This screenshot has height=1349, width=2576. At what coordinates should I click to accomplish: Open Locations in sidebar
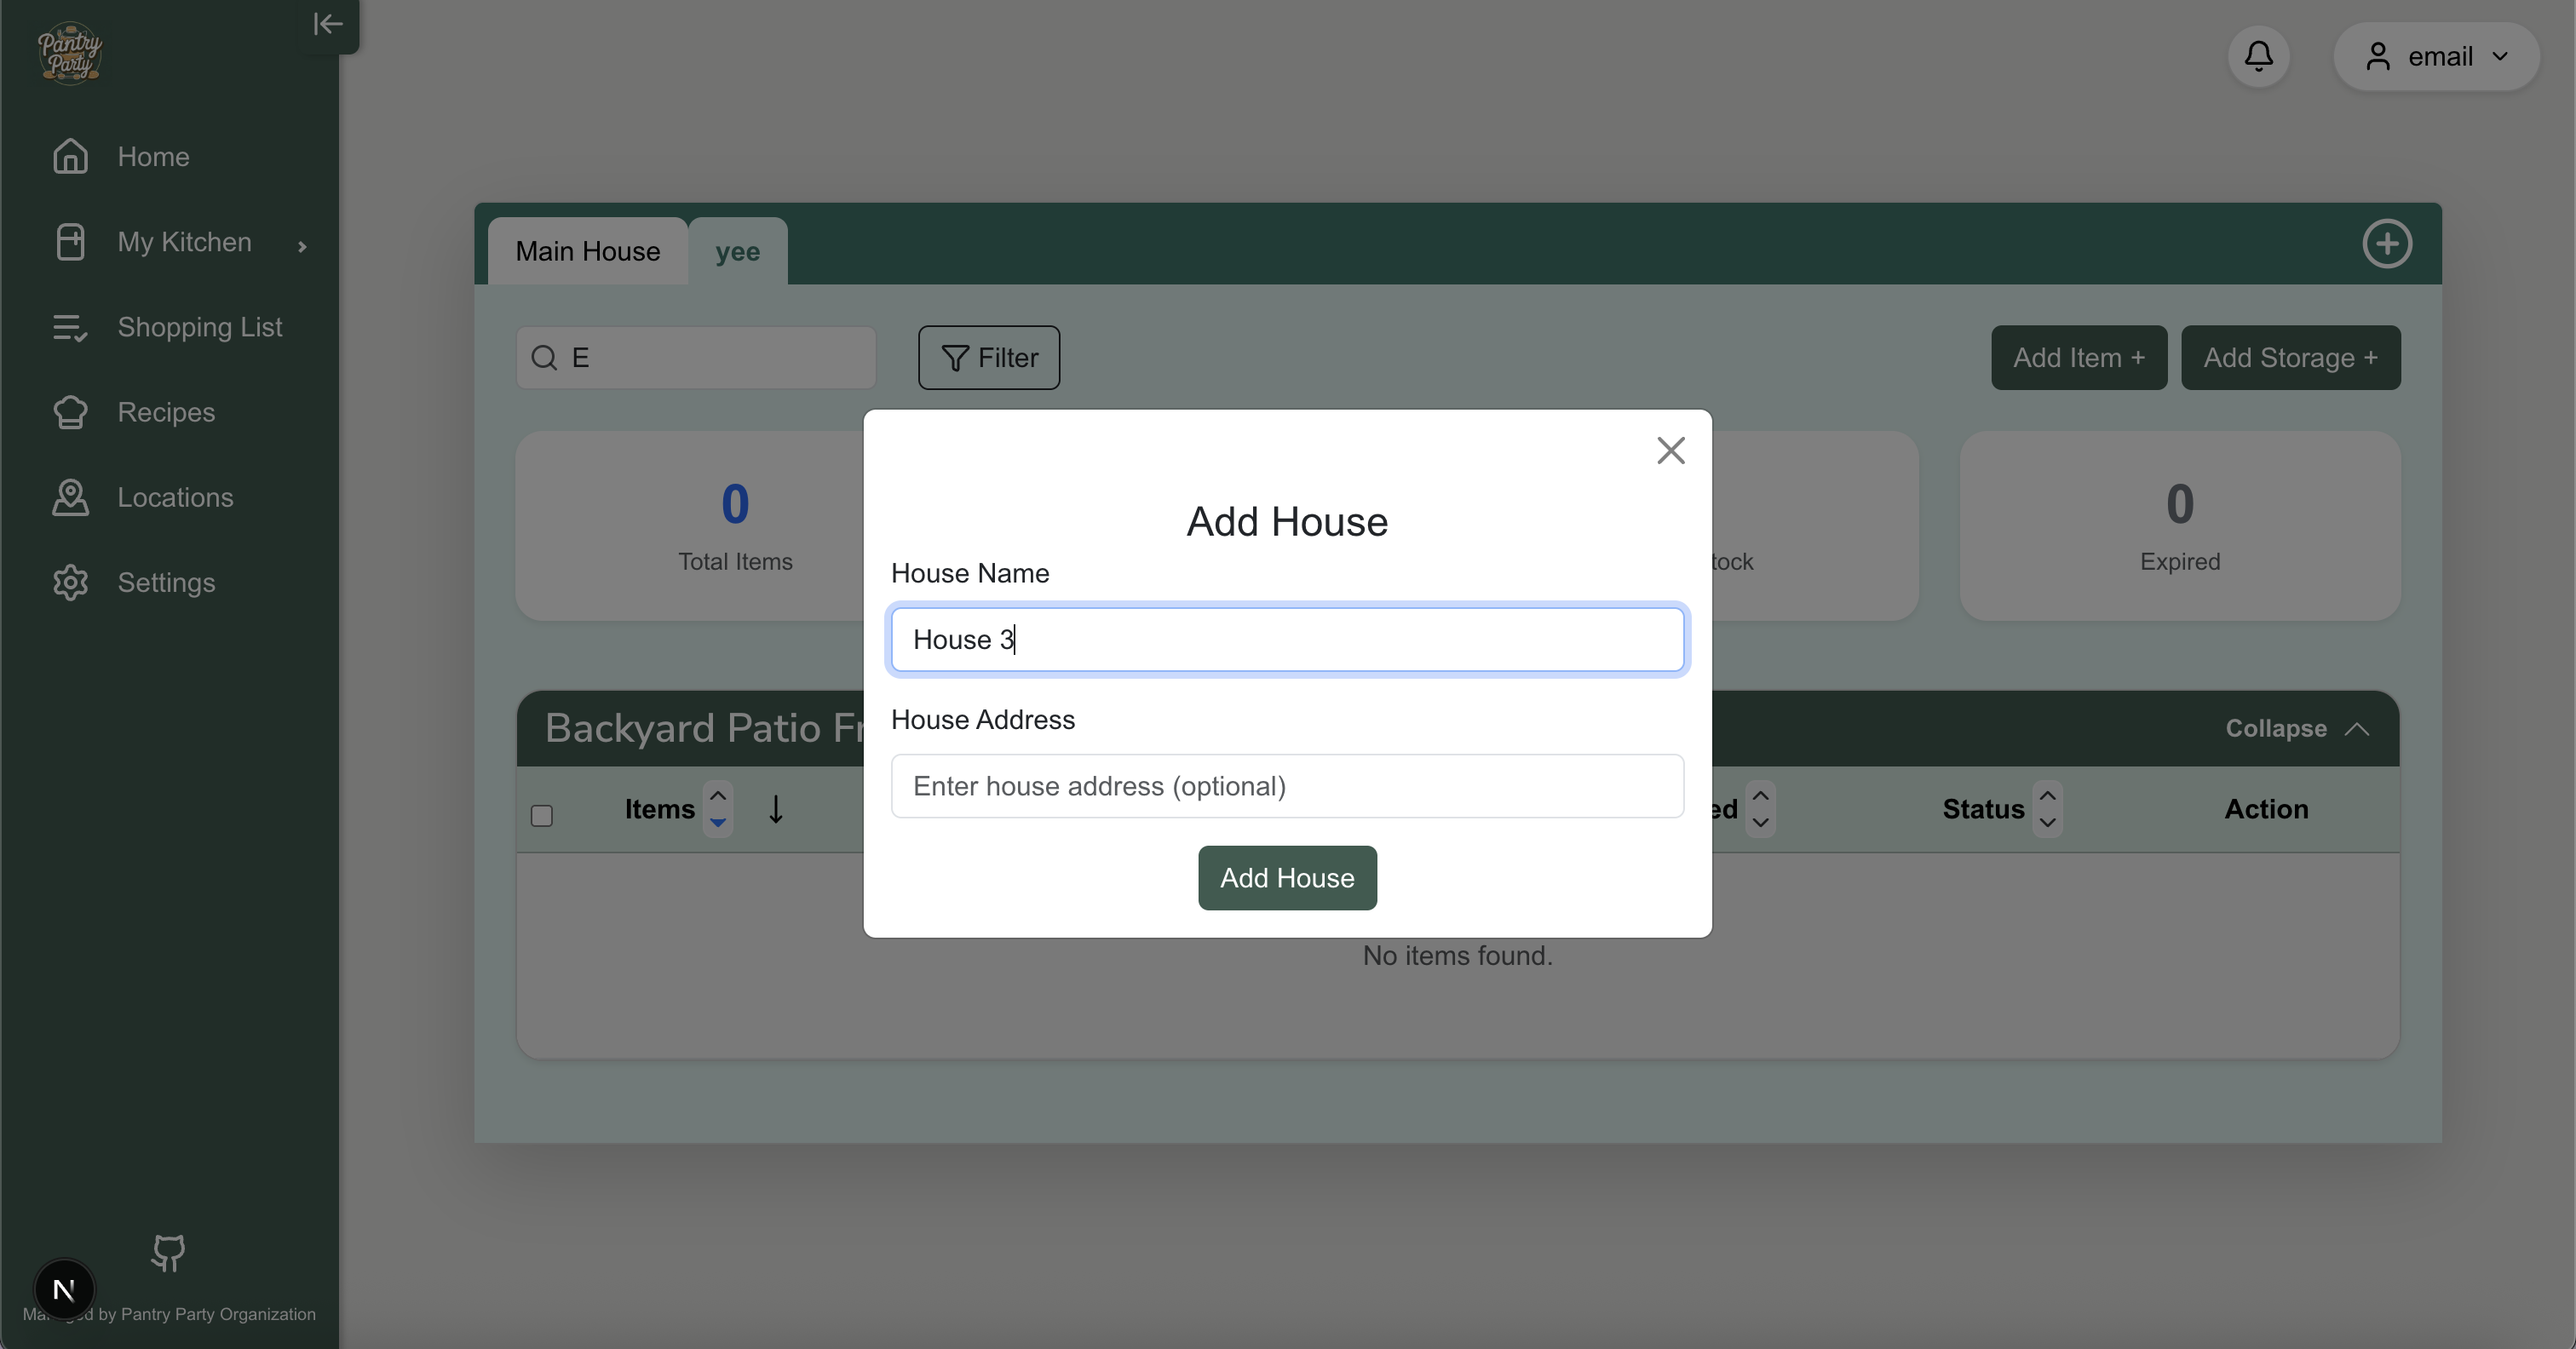click(175, 497)
